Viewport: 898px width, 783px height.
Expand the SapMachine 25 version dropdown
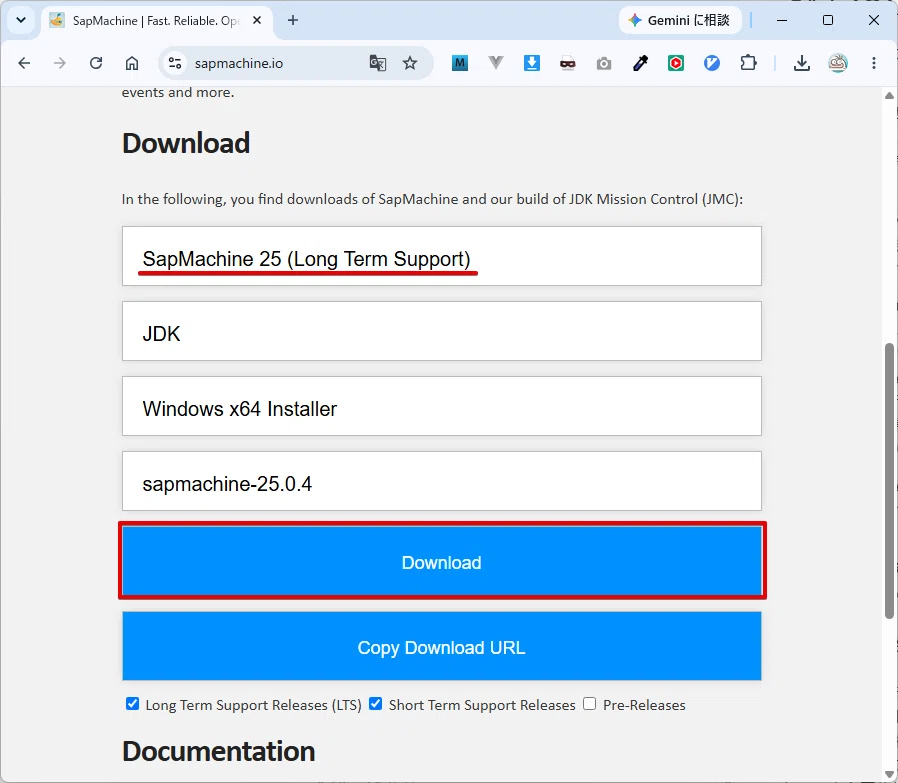tap(442, 256)
